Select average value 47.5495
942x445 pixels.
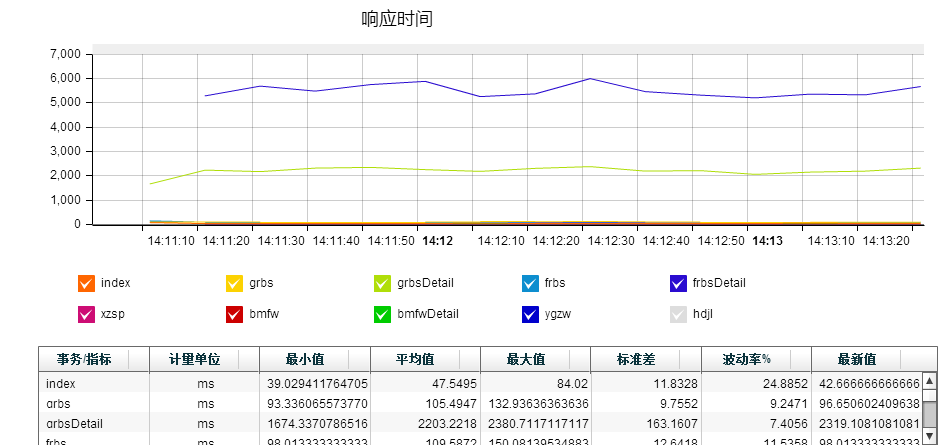click(453, 383)
